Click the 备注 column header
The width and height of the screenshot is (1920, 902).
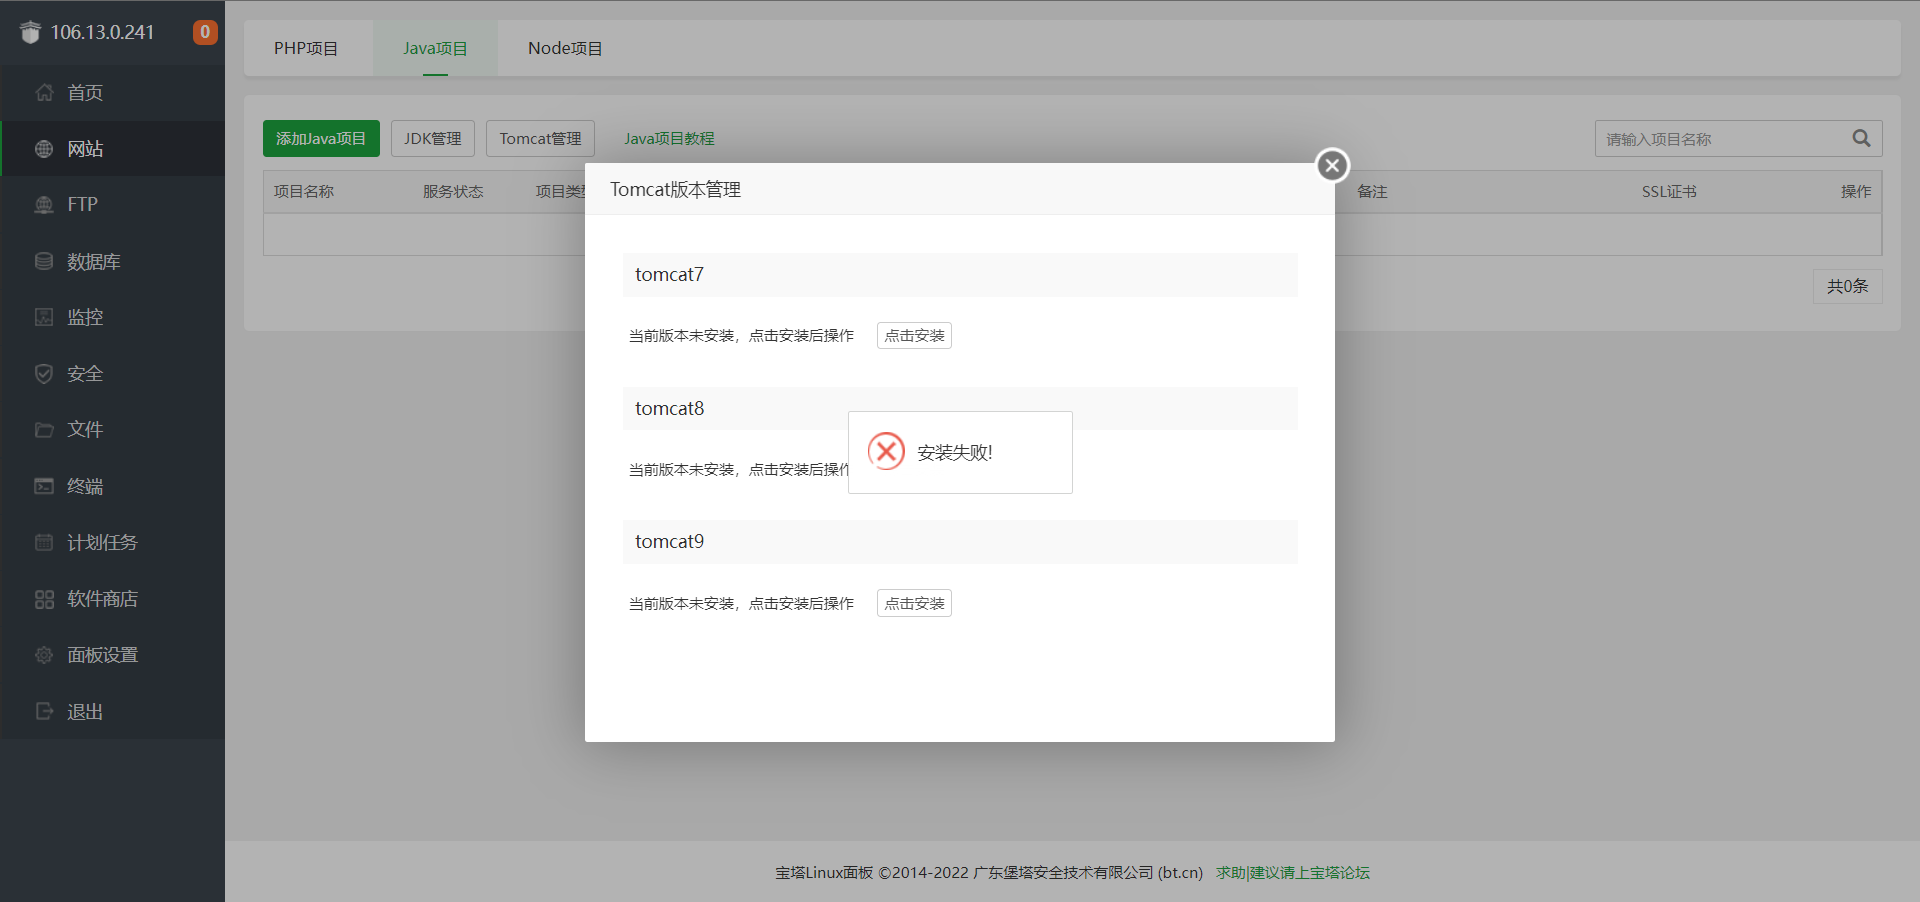[x=1372, y=191]
